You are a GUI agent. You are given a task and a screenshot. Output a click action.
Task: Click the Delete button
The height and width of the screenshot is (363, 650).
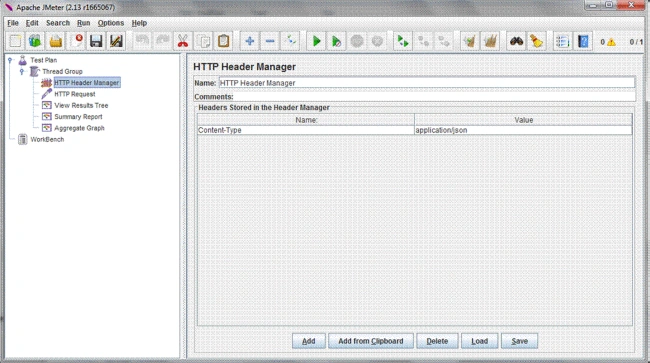pyautogui.click(x=437, y=341)
